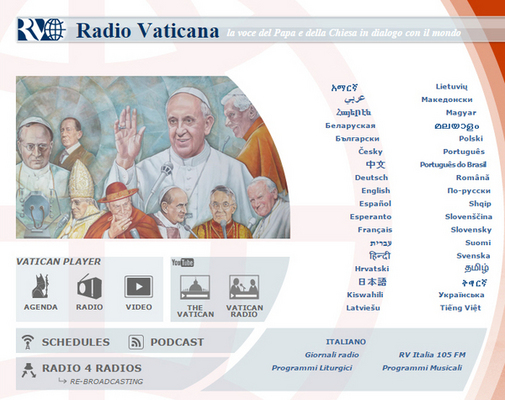Screen dimensions: 505x400
Task: Select Esperanto language
Action: [x=370, y=217]
